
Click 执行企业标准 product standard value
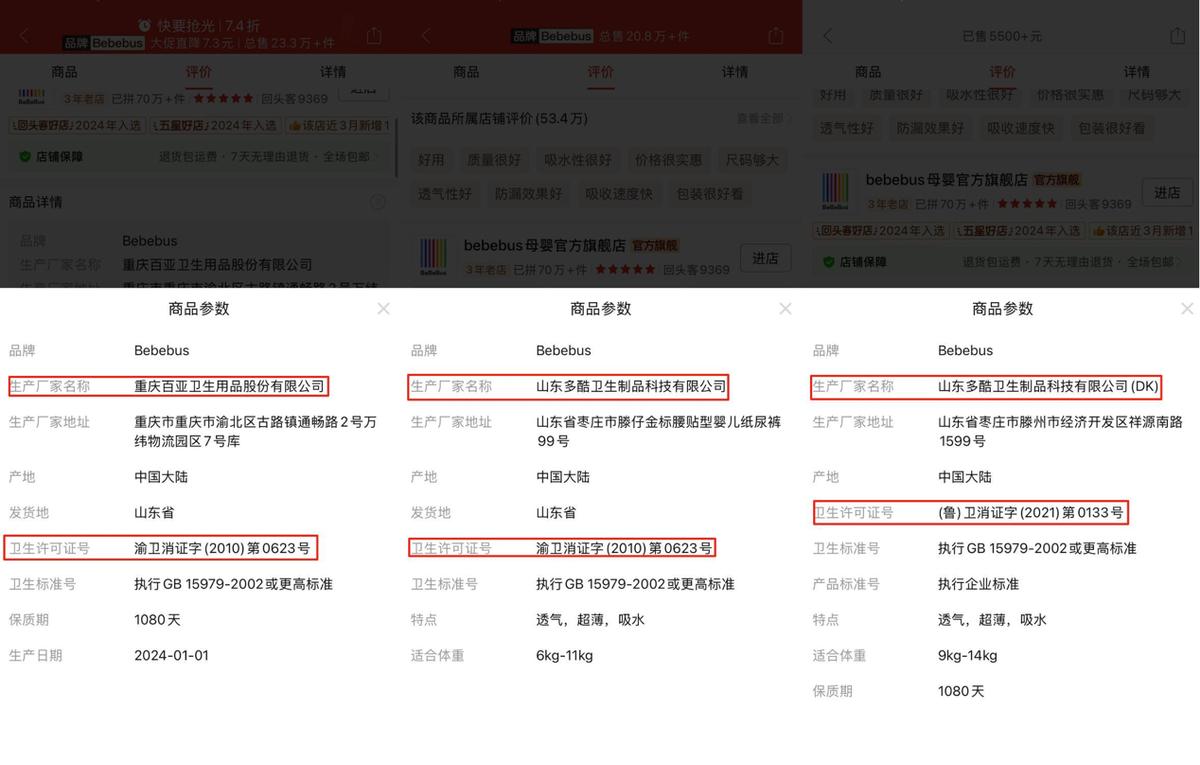pyautogui.click(x=979, y=584)
